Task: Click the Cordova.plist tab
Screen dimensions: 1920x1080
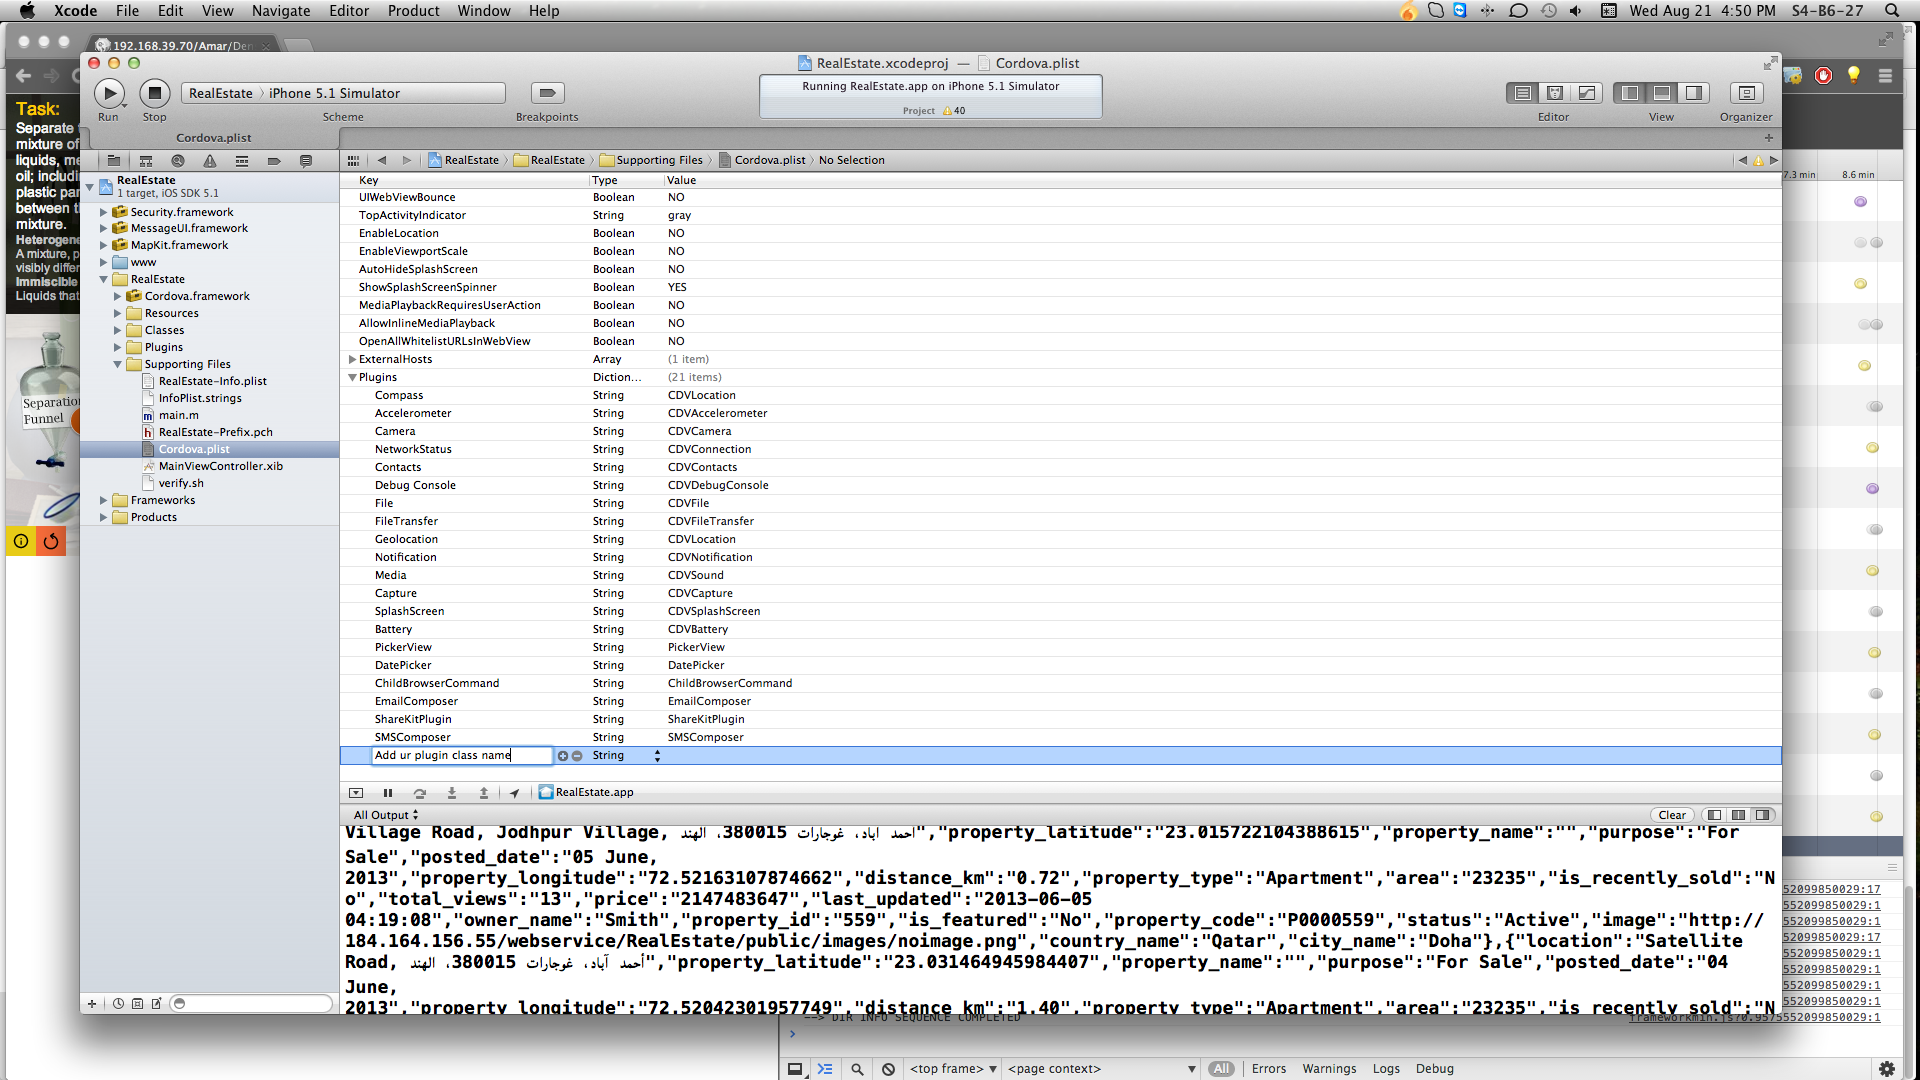Action: point(214,138)
